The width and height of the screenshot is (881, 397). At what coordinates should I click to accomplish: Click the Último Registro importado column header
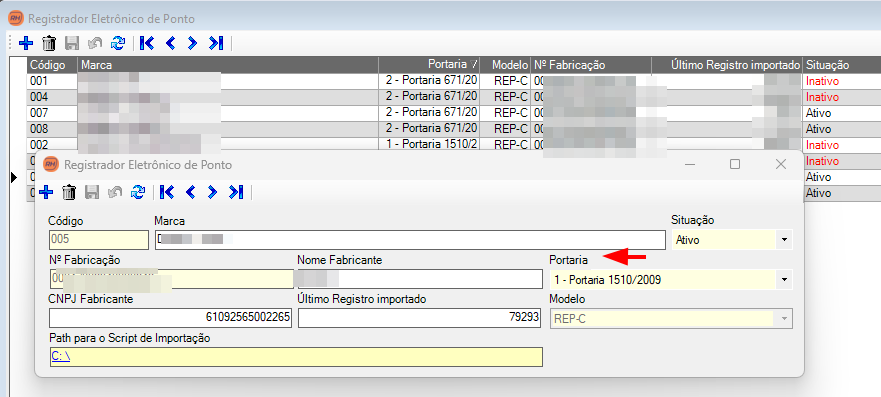(x=728, y=65)
